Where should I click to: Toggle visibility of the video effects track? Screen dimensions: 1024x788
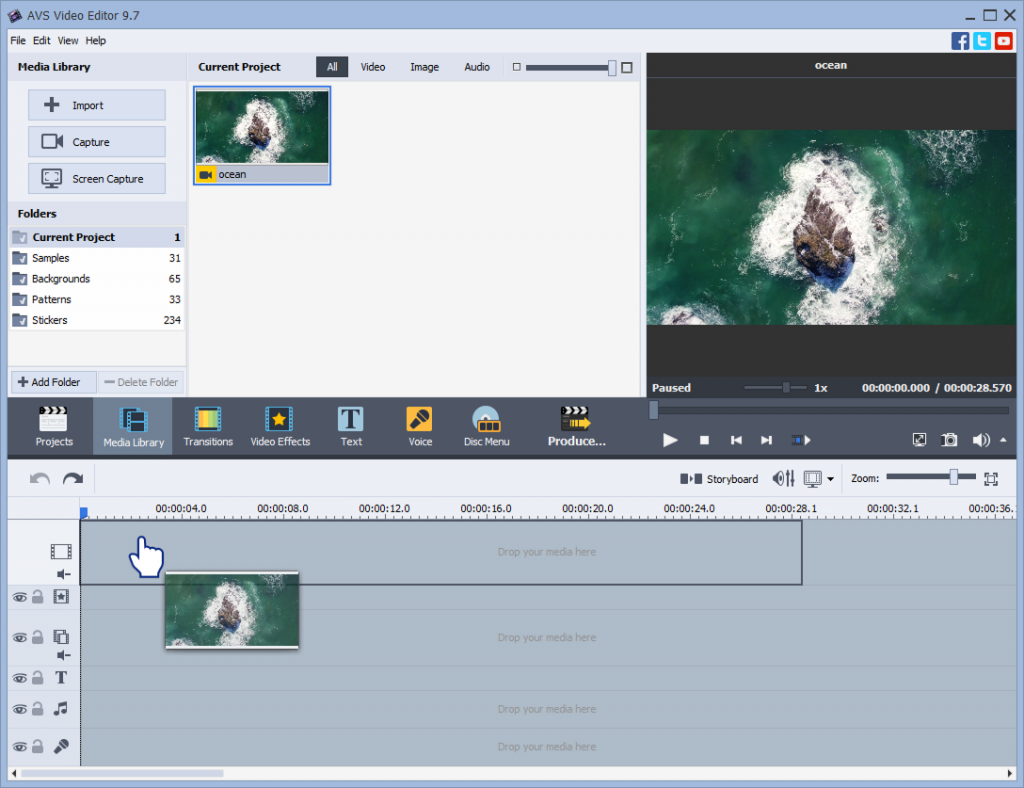click(x=19, y=597)
